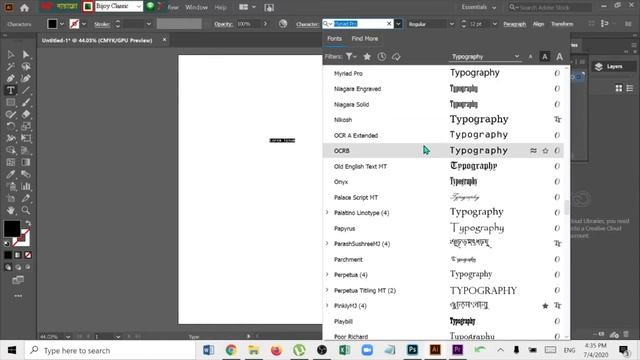Open the Edit Toolbar three-dots button
Image resolution: width=640 pixels, height=360 pixels.
point(18,296)
